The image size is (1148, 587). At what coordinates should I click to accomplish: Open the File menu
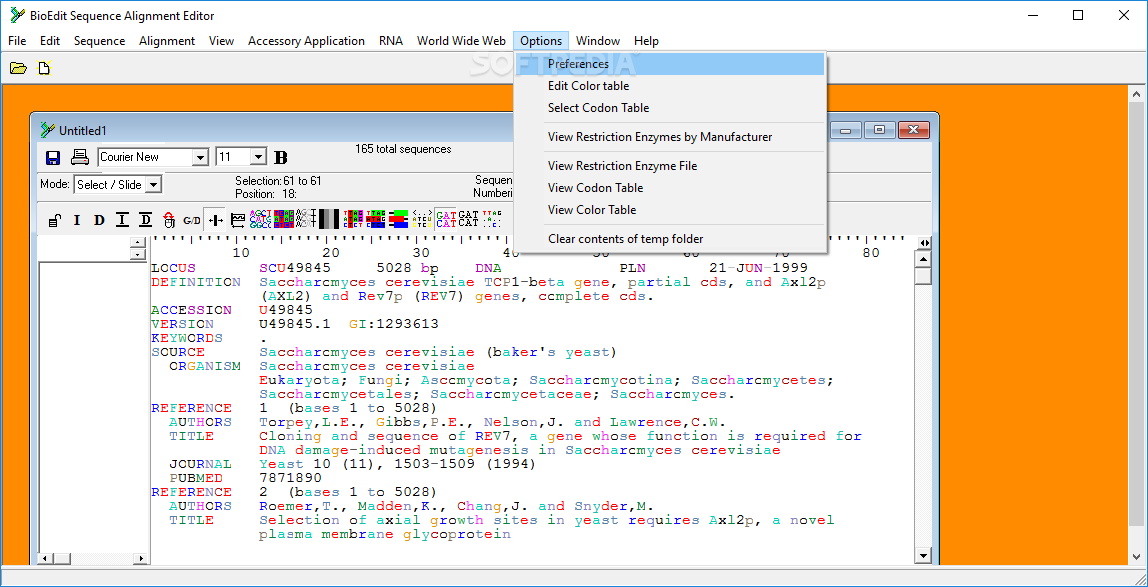17,41
